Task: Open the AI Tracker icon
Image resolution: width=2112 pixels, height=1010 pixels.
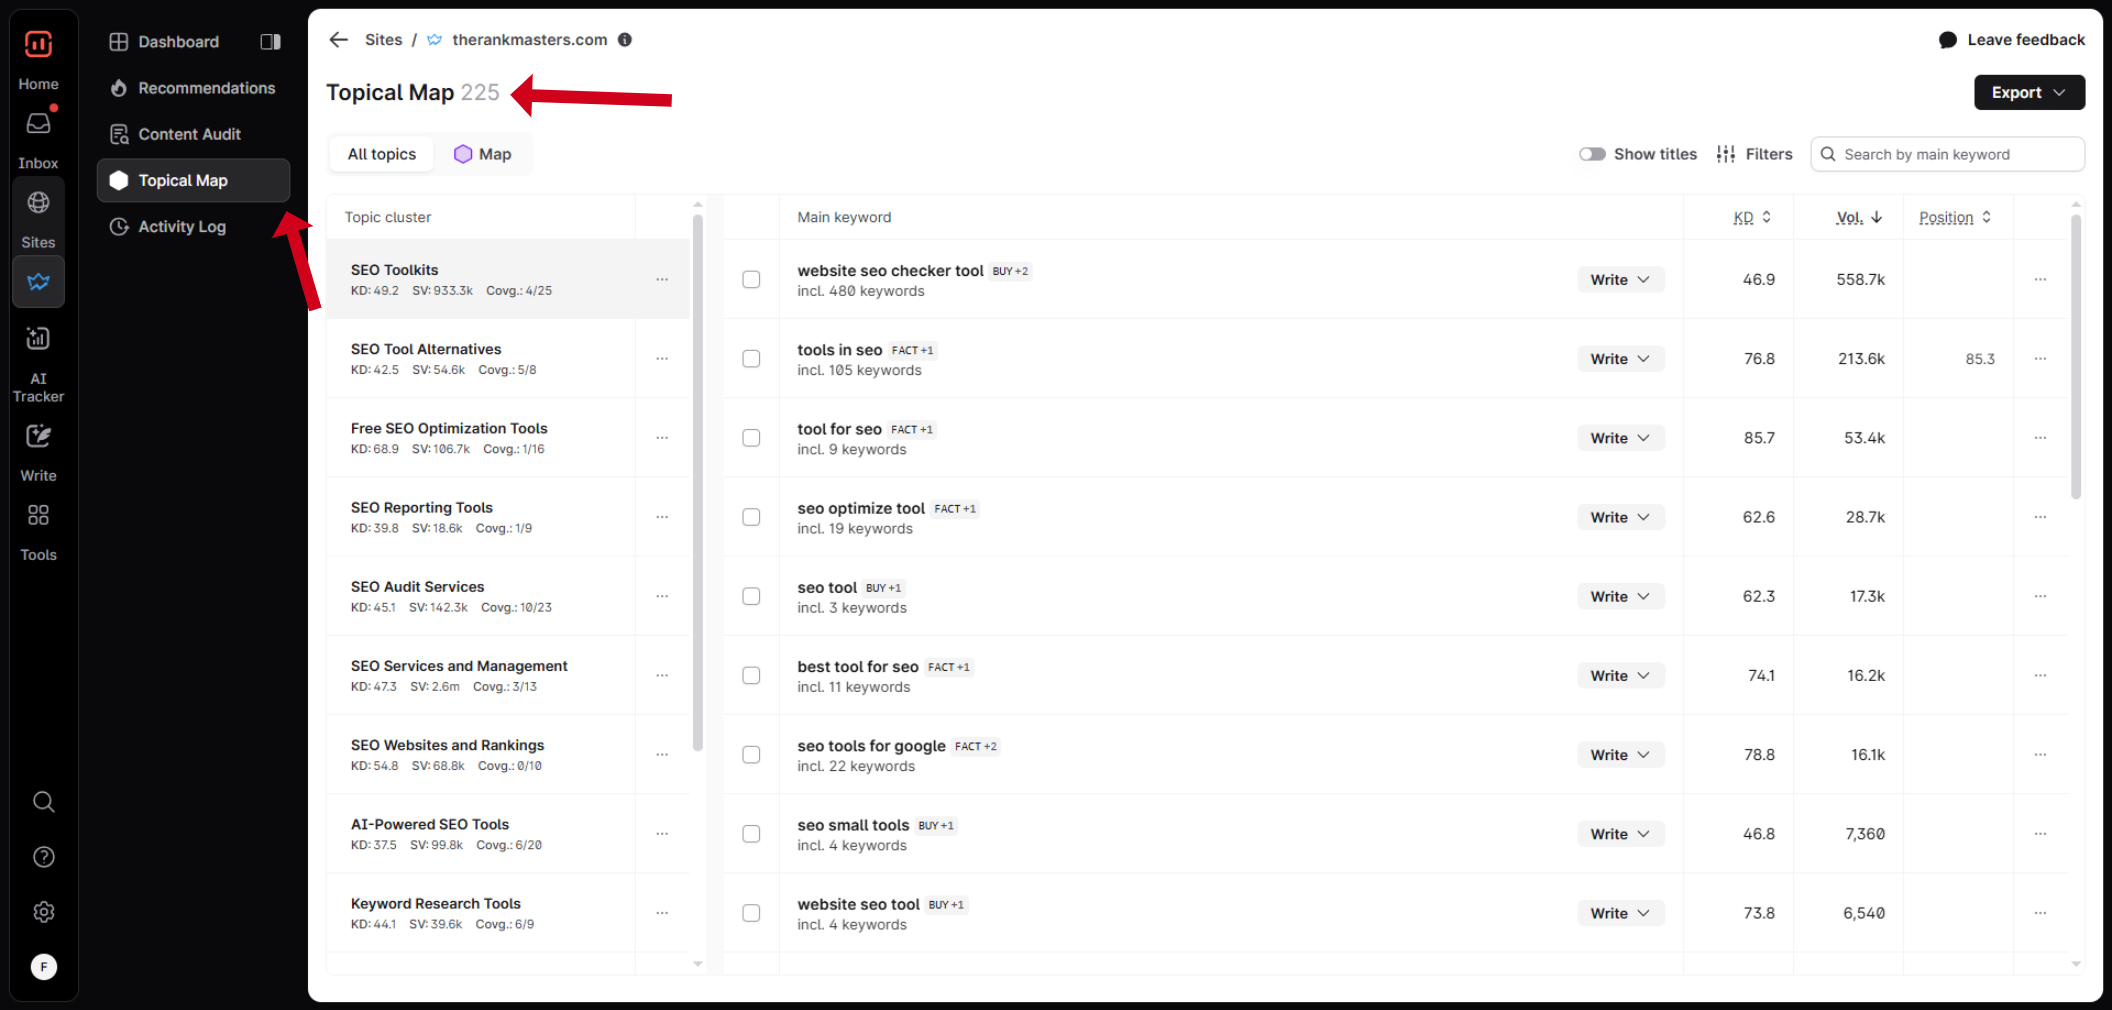Action: click(38, 339)
